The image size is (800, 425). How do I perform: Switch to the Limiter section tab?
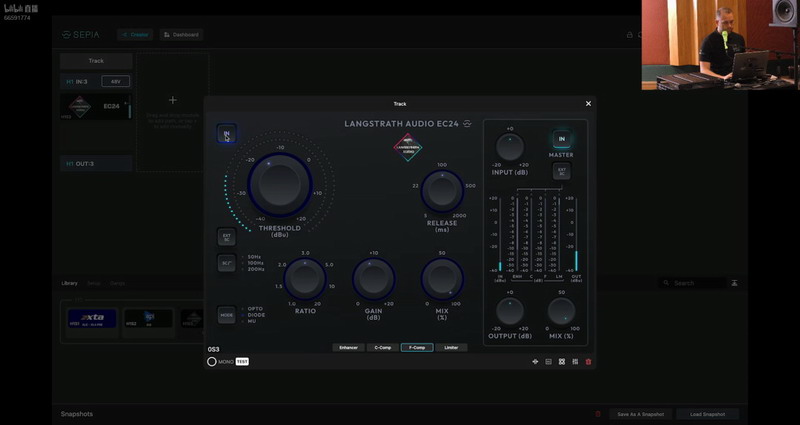pos(451,347)
